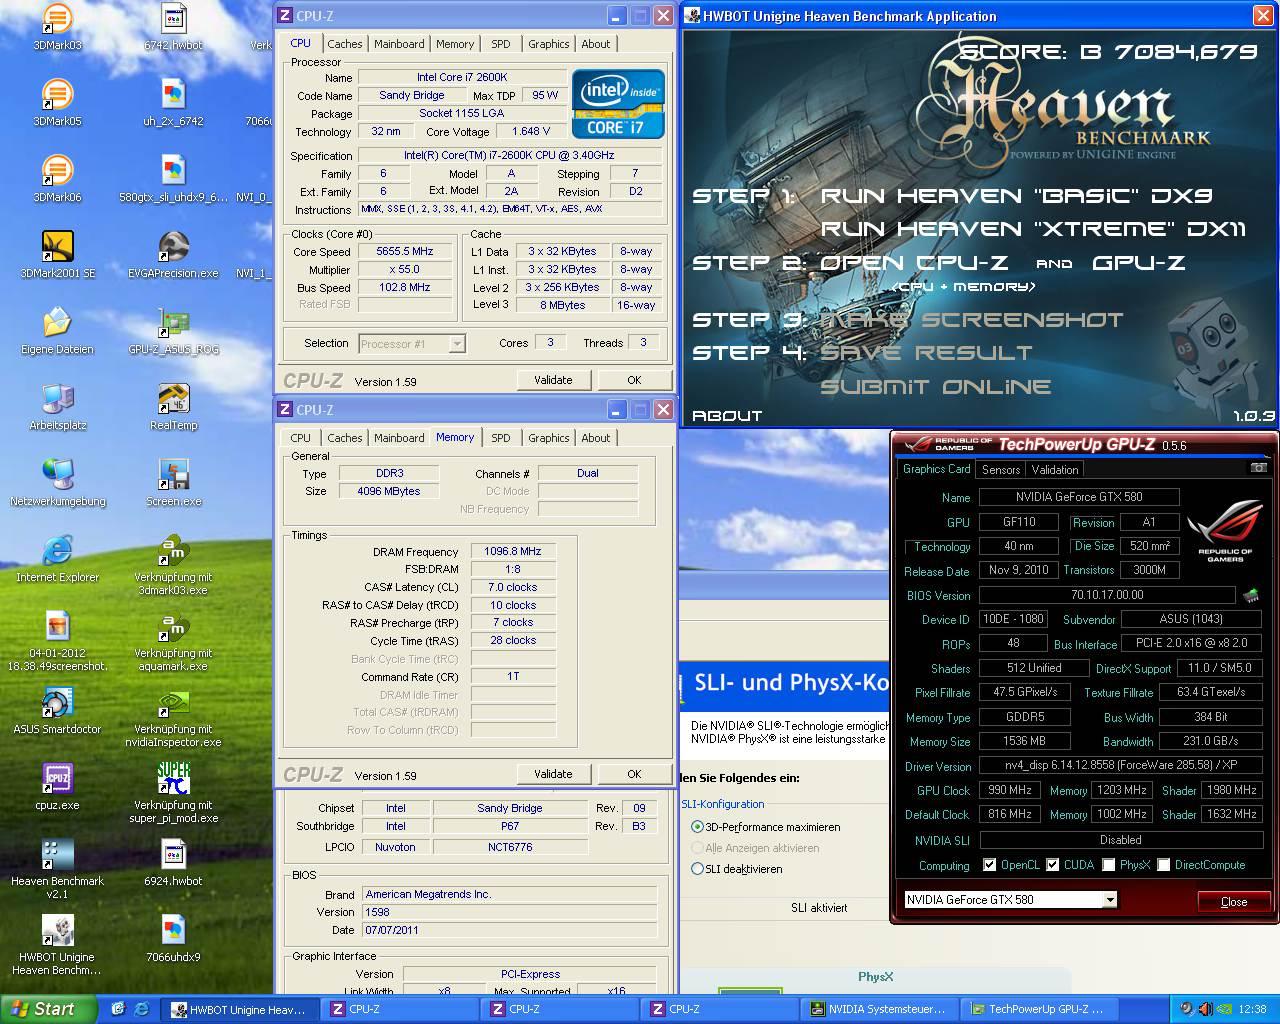
Task: Click the Core Speed value field
Action: pos(405,252)
